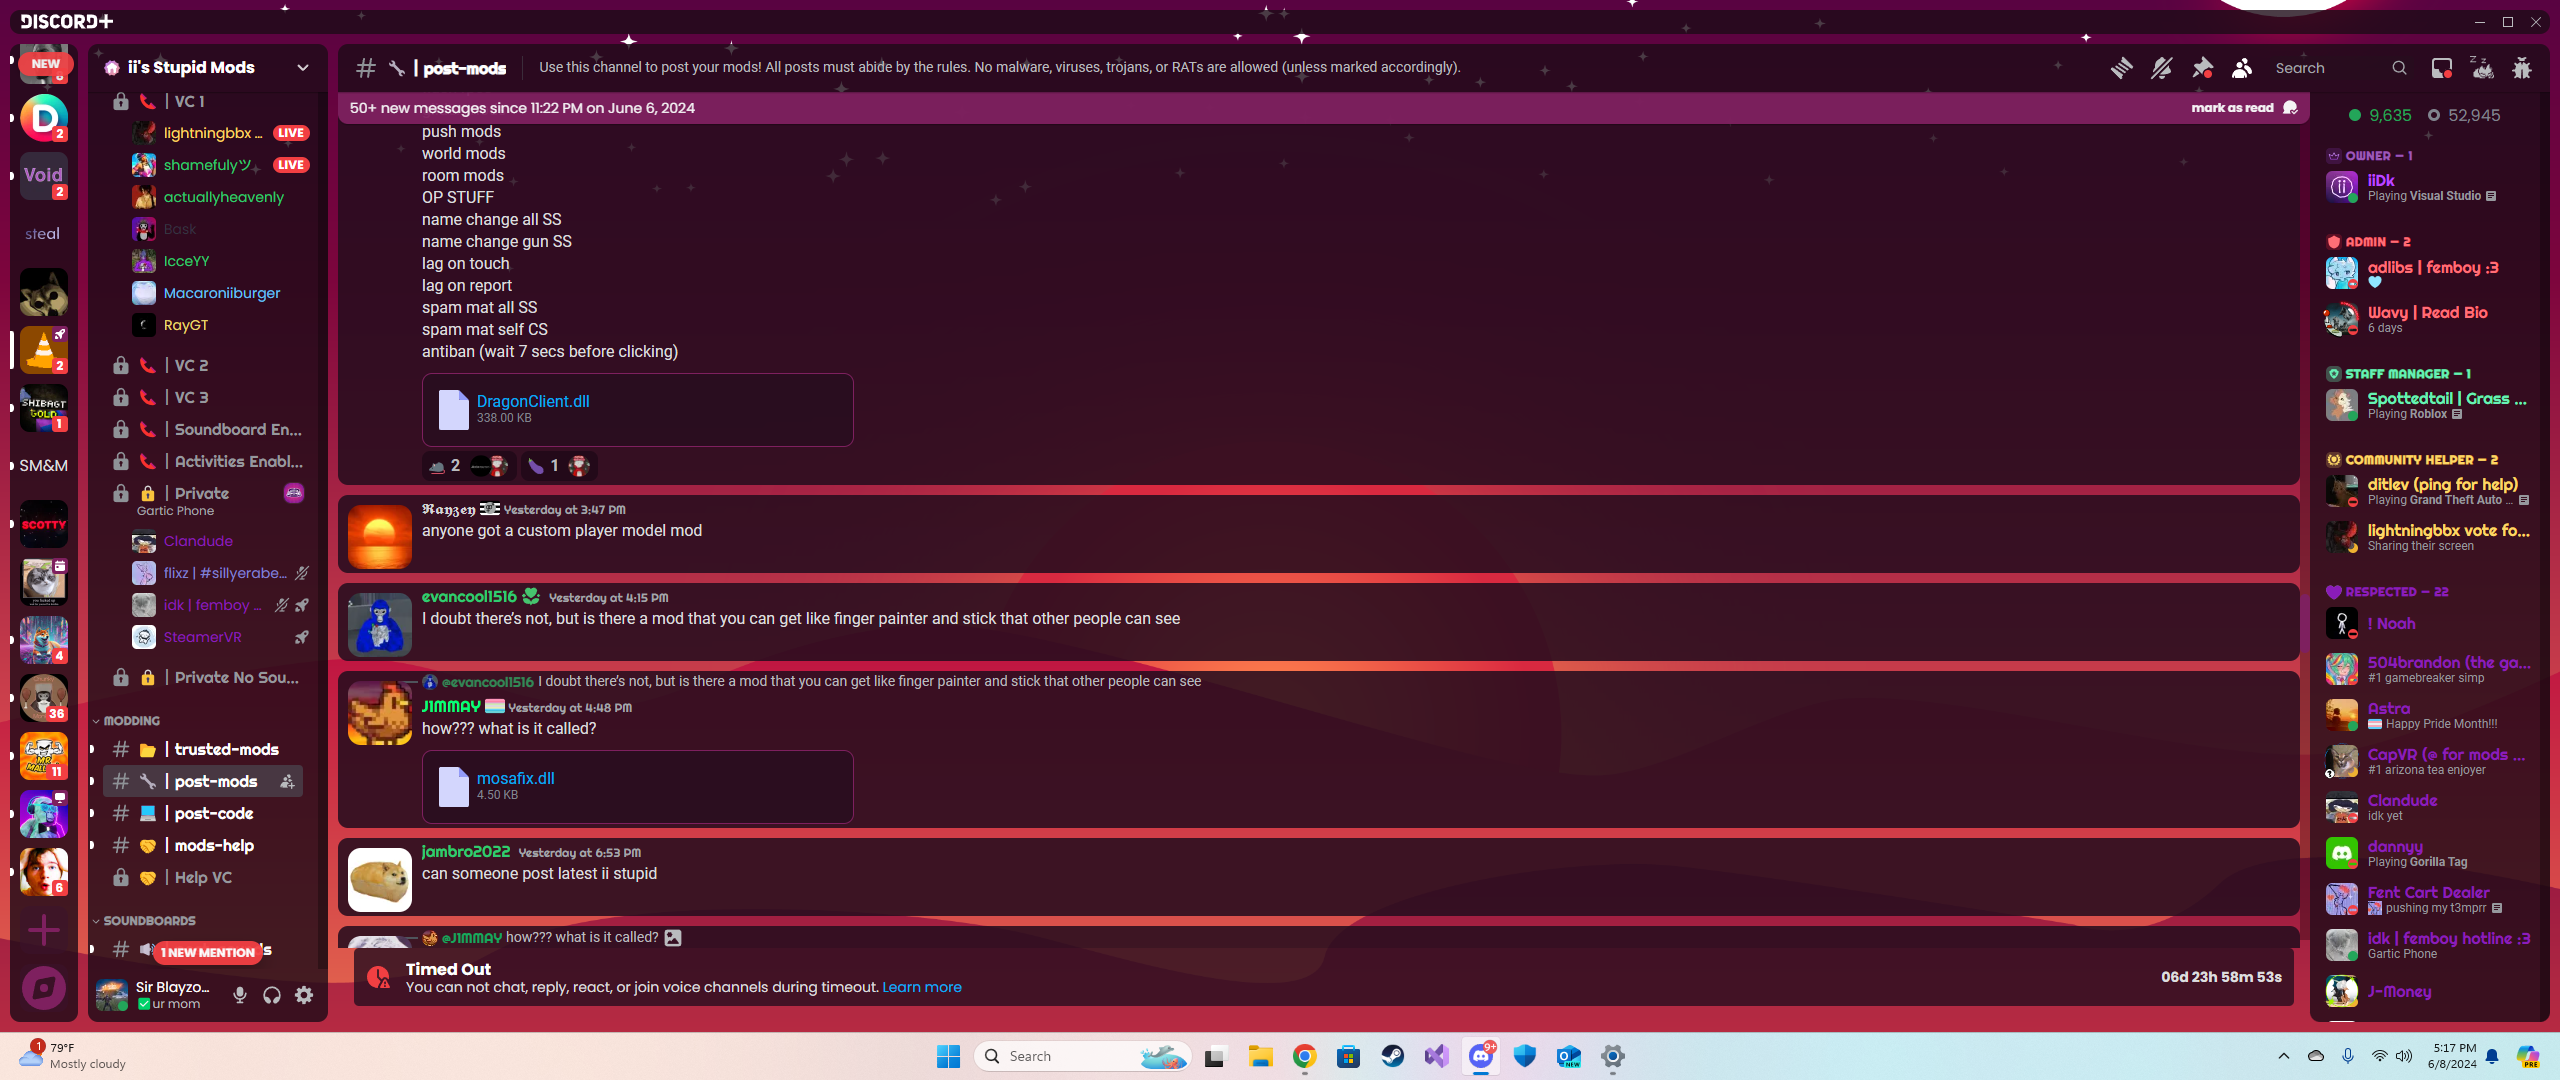Open the inbox icon in the header

click(2441, 68)
